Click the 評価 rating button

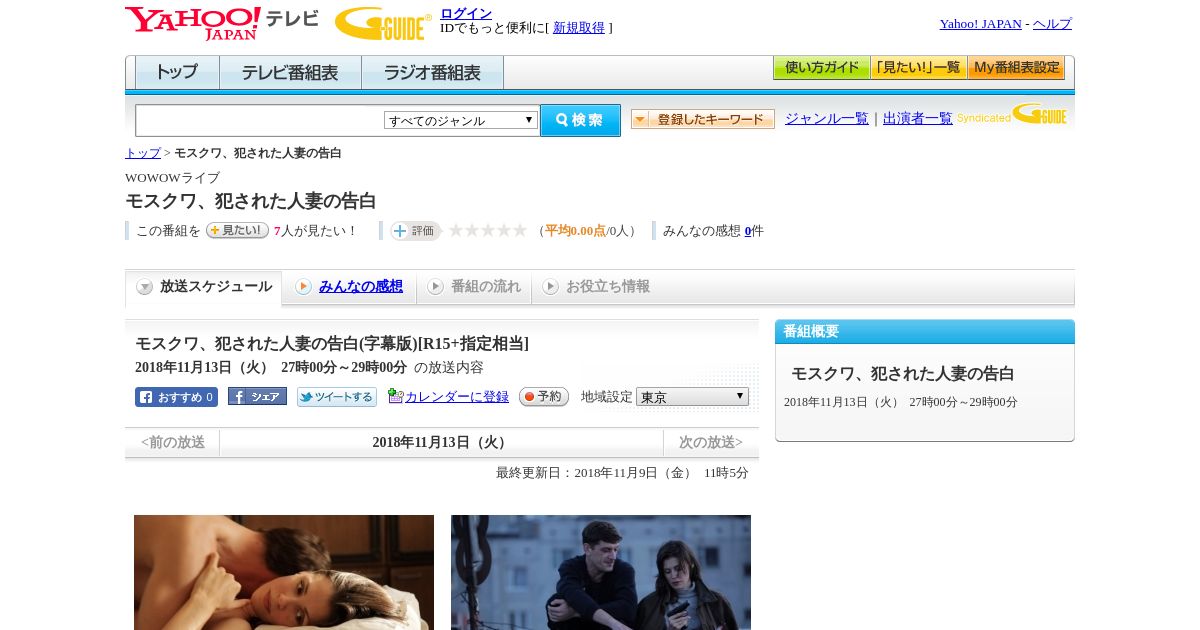pyautogui.click(x=415, y=231)
